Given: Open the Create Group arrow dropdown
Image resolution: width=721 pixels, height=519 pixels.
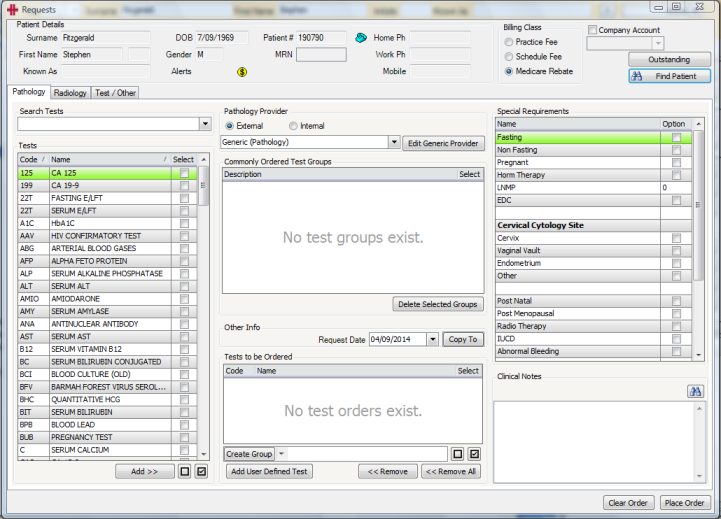Looking at the screenshot, I should click(x=281, y=454).
